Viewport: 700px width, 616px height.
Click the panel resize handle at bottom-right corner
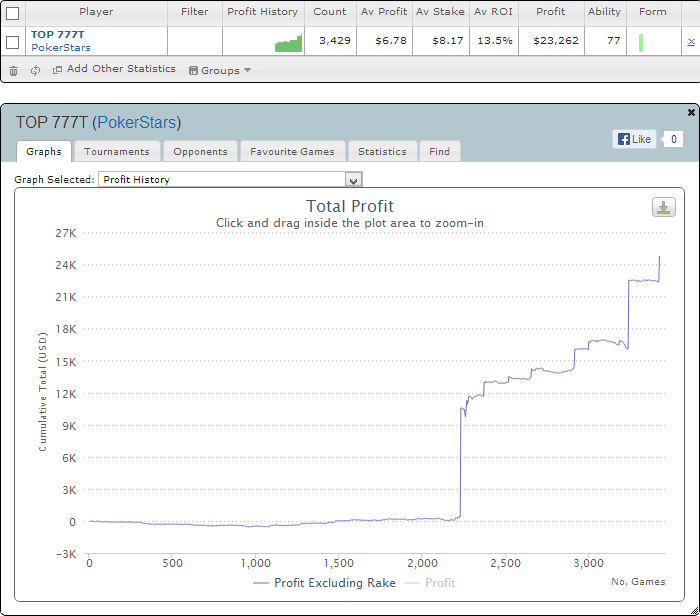694,611
